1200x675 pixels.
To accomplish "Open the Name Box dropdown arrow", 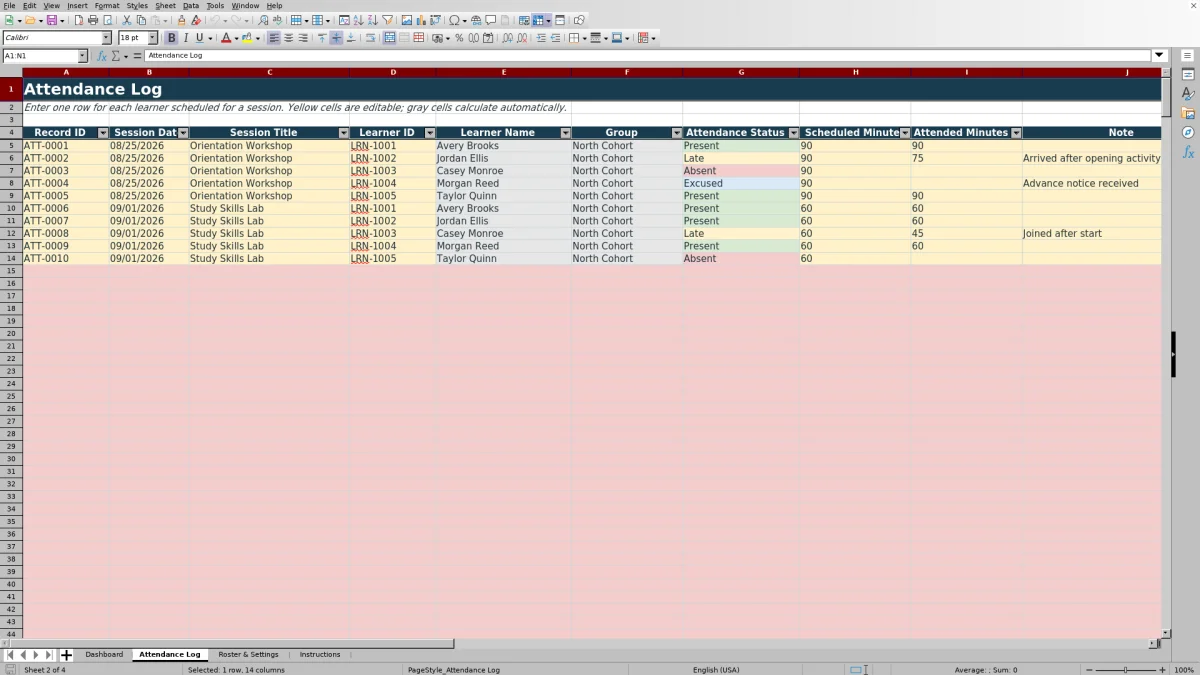I will pos(82,56).
